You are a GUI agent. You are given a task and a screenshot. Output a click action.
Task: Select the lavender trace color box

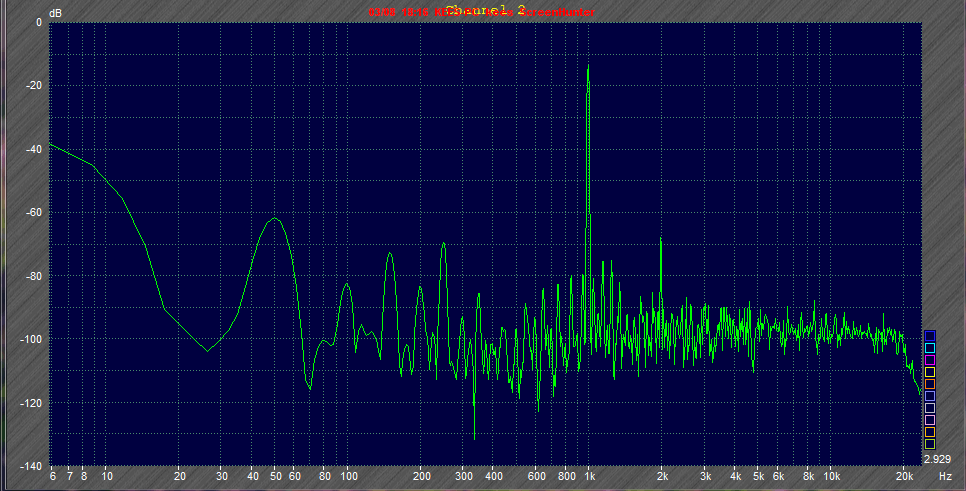click(930, 396)
